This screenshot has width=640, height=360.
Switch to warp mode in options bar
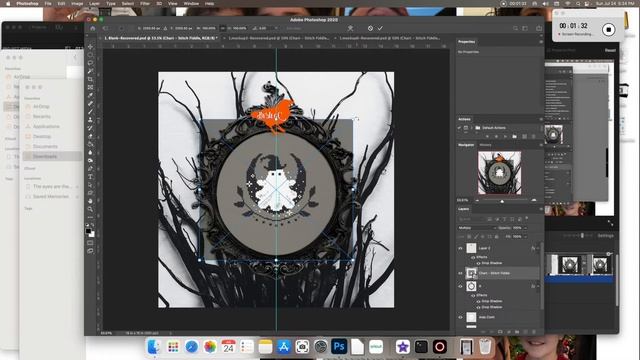point(350,28)
